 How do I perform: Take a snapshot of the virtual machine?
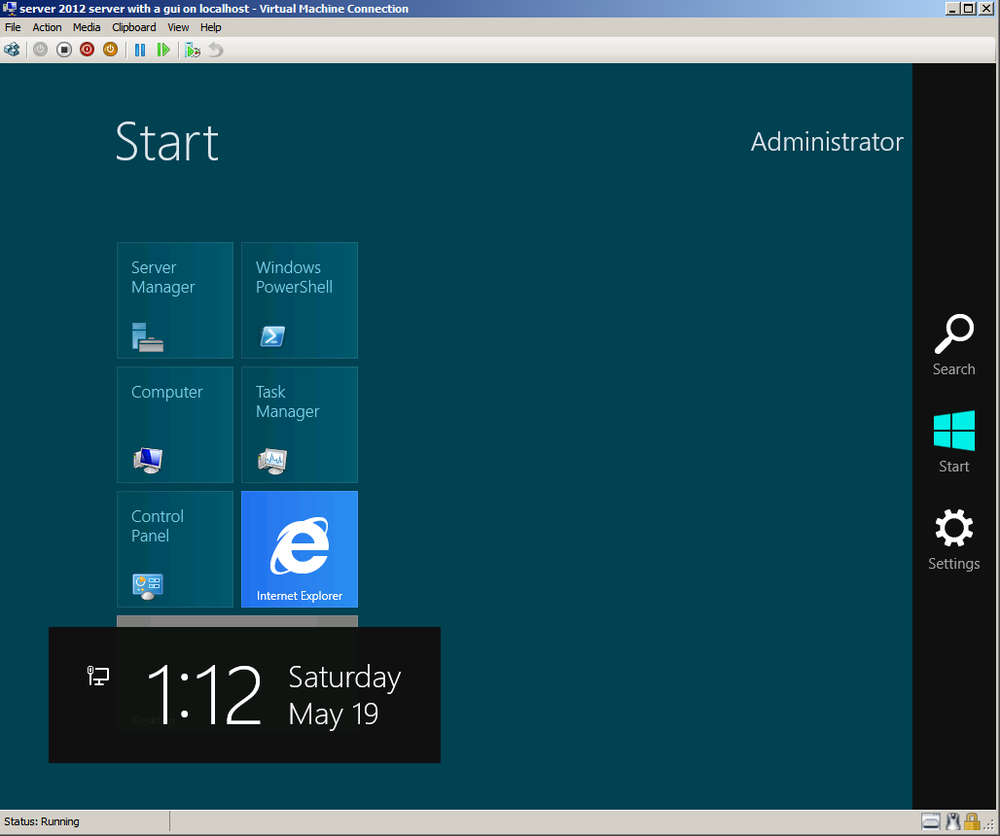192,50
